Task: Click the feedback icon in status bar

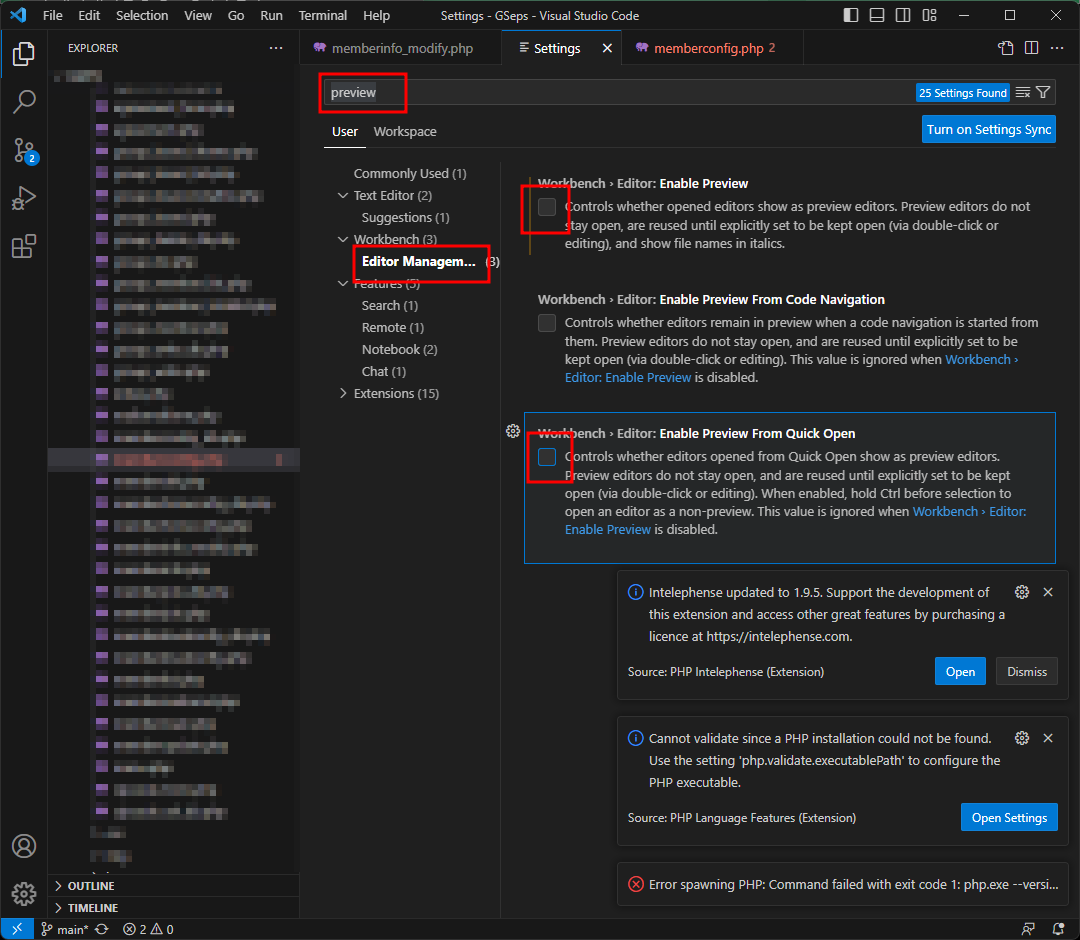Action: pos(1028,929)
